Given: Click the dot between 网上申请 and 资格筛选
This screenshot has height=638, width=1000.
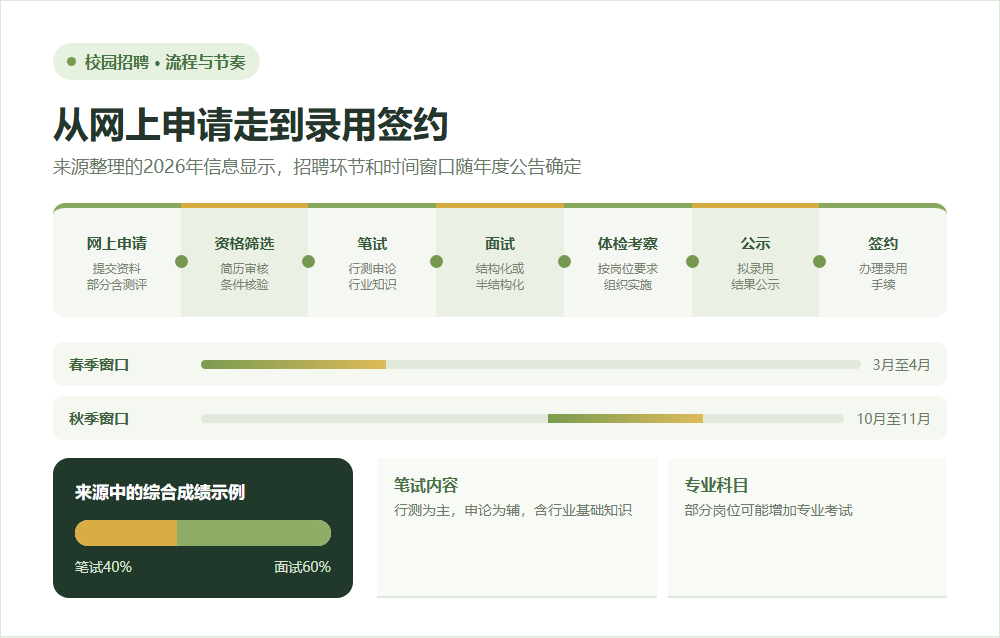Looking at the screenshot, I should pos(181,262).
